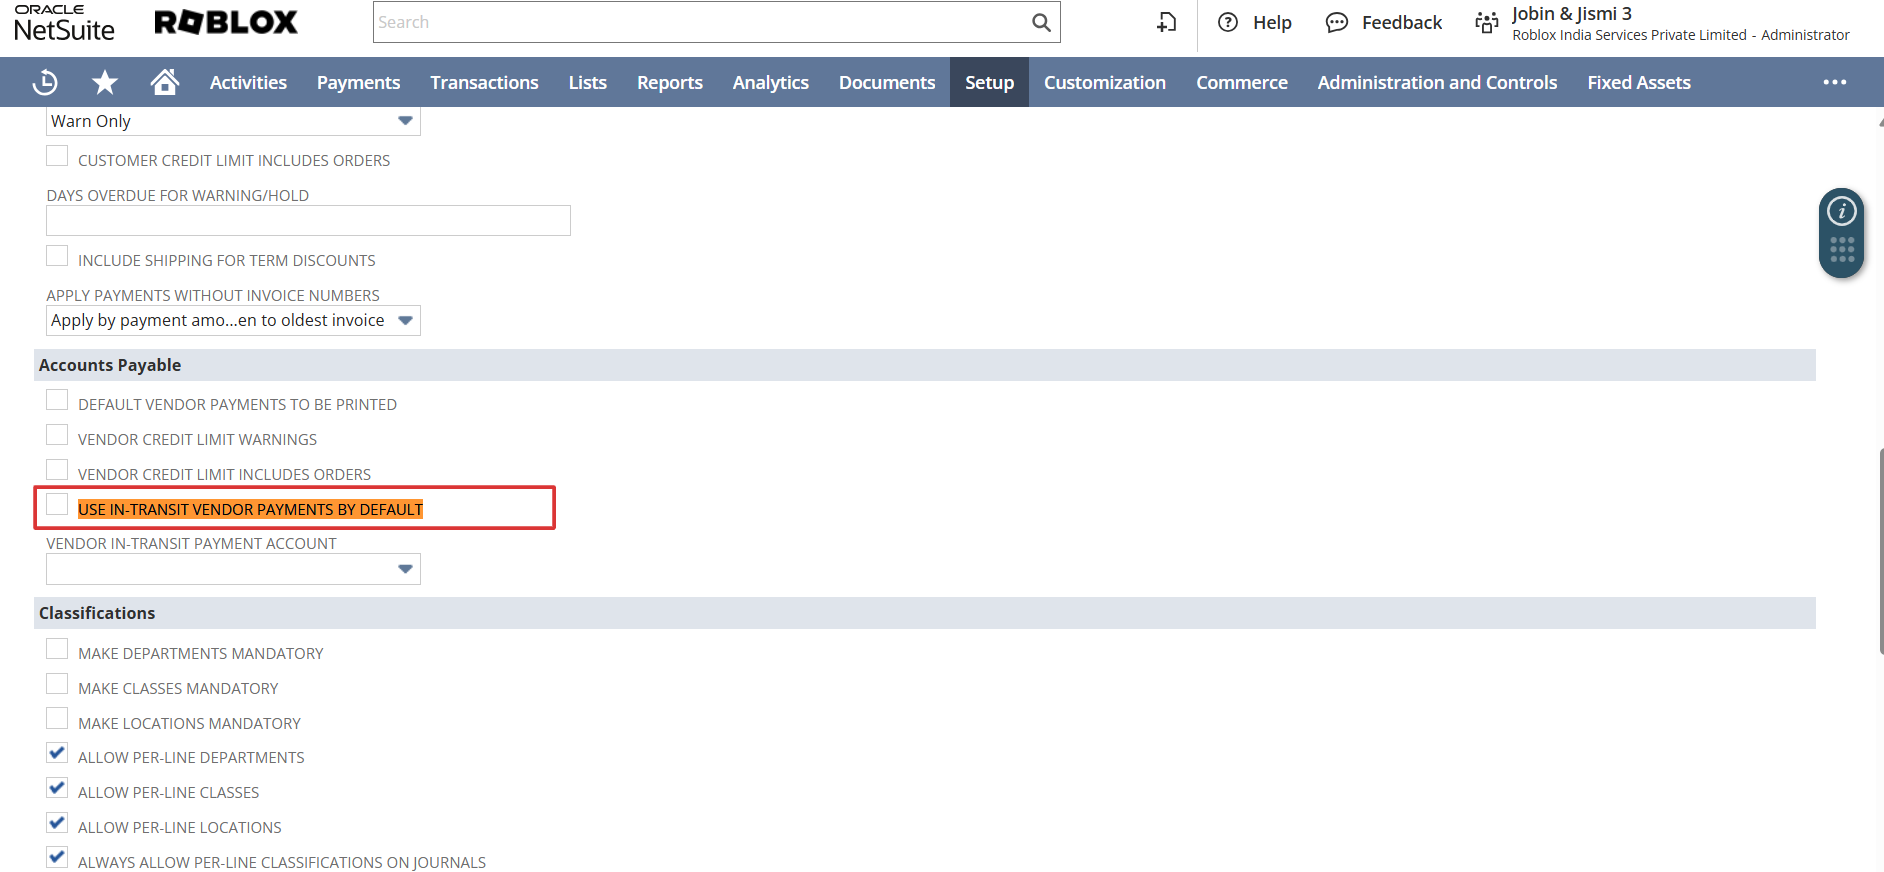1884x872 pixels.
Task: Show more menus with ellipsis icon
Action: [x=1834, y=82]
